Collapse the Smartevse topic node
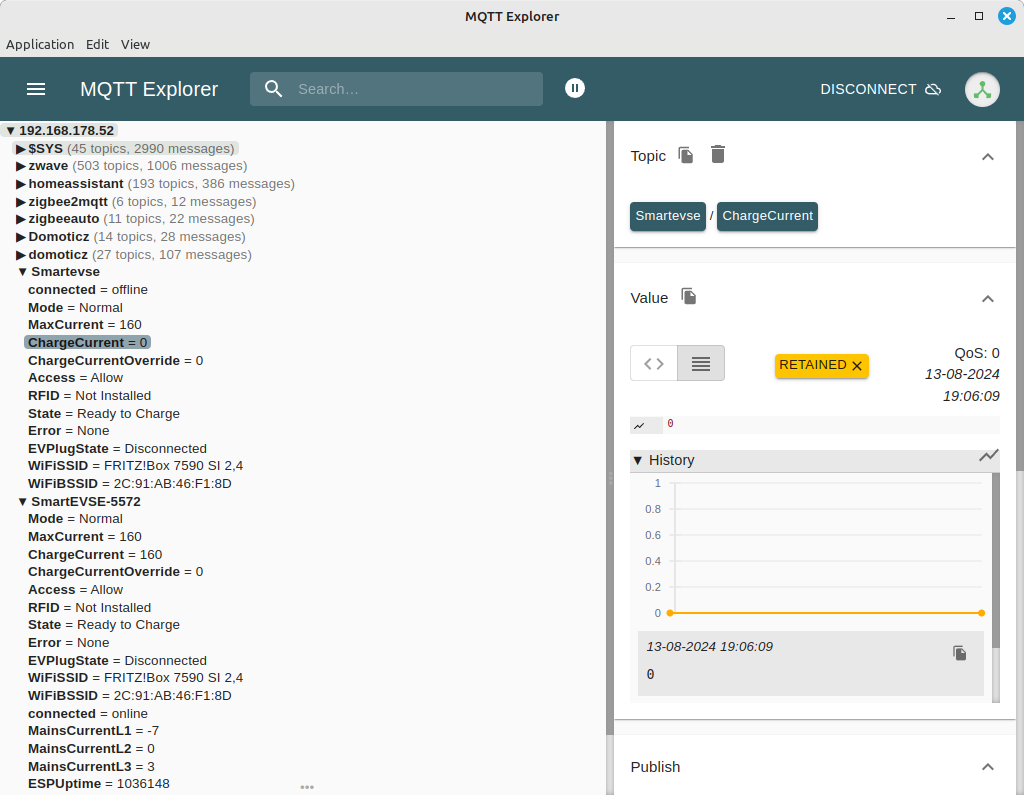Viewport: 1024px width, 795px height. (x=22, y=272)
